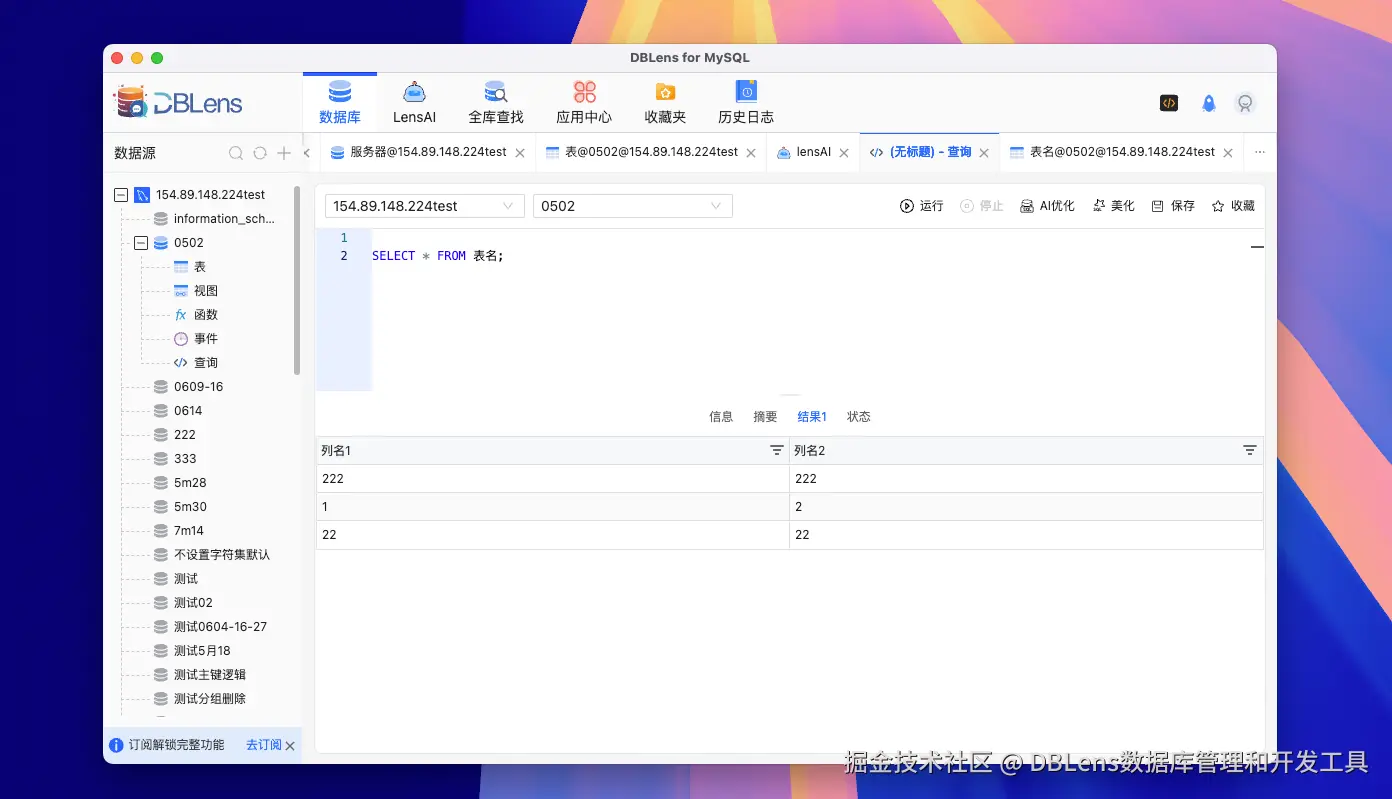1392x799 pixels.
Task: Select the 测试主键逻辑 database
Action: point(200,675)
